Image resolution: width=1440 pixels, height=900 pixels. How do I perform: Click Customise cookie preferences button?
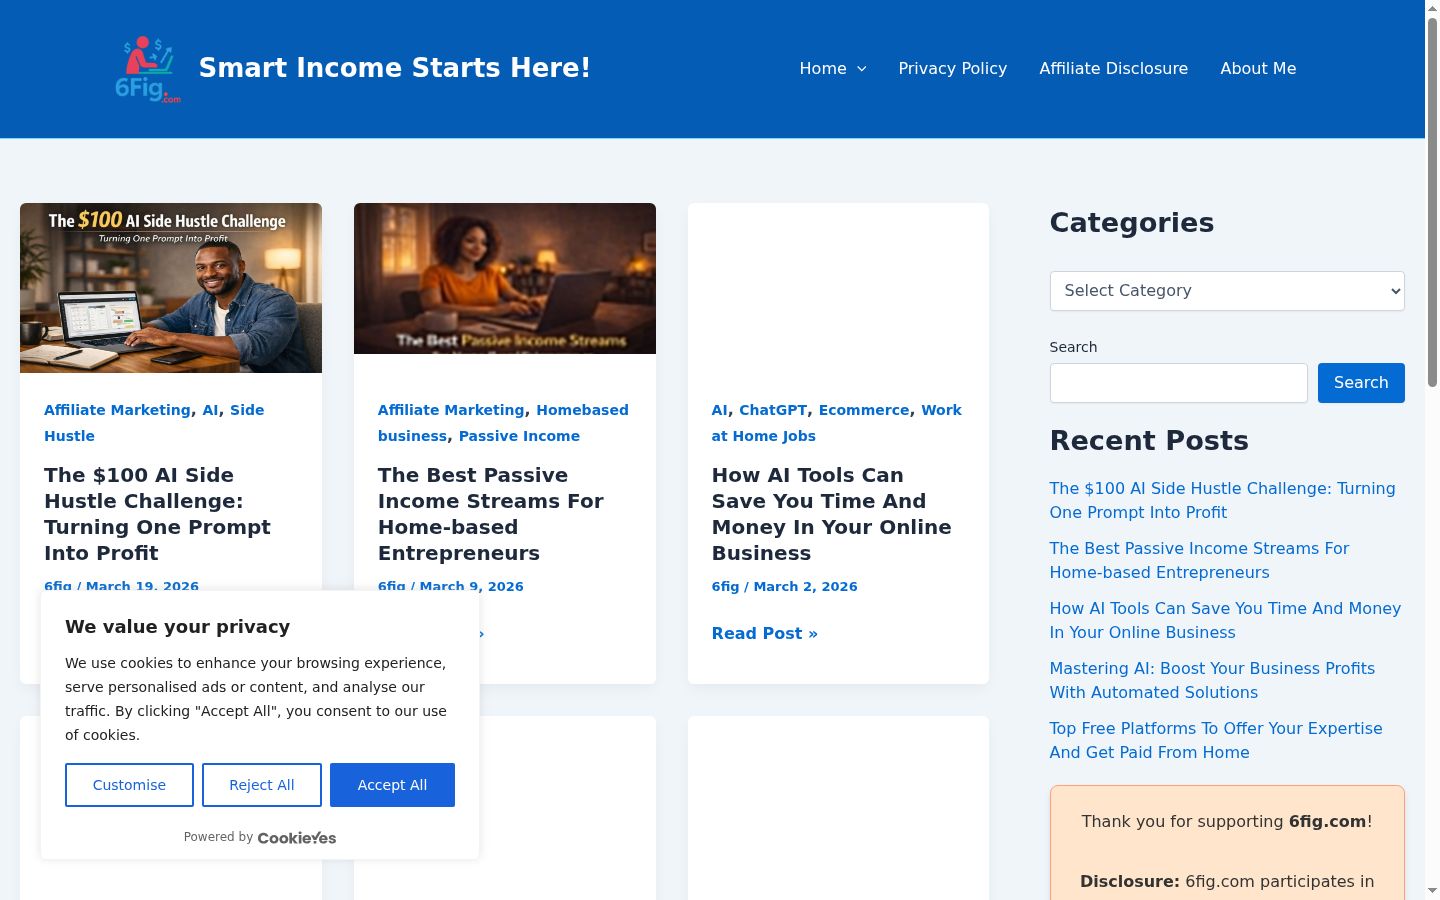(x=129, y=785)
